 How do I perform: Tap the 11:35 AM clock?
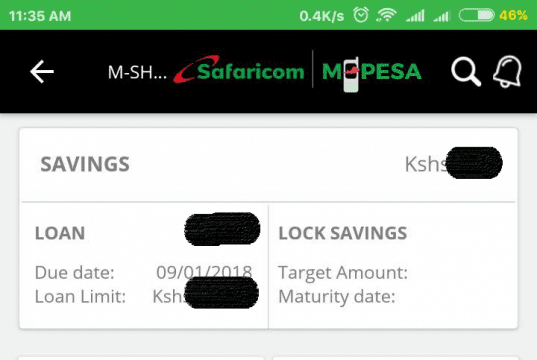pos(40,16)
